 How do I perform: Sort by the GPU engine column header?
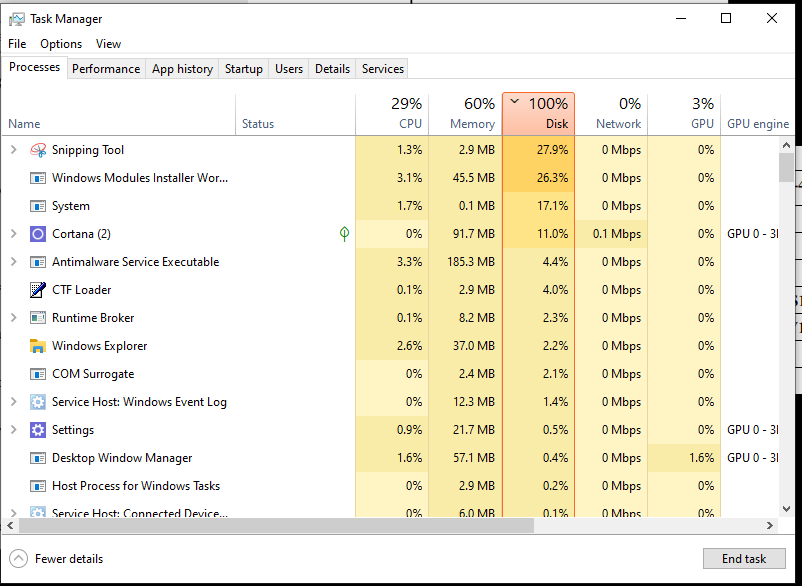click(758, 115)
